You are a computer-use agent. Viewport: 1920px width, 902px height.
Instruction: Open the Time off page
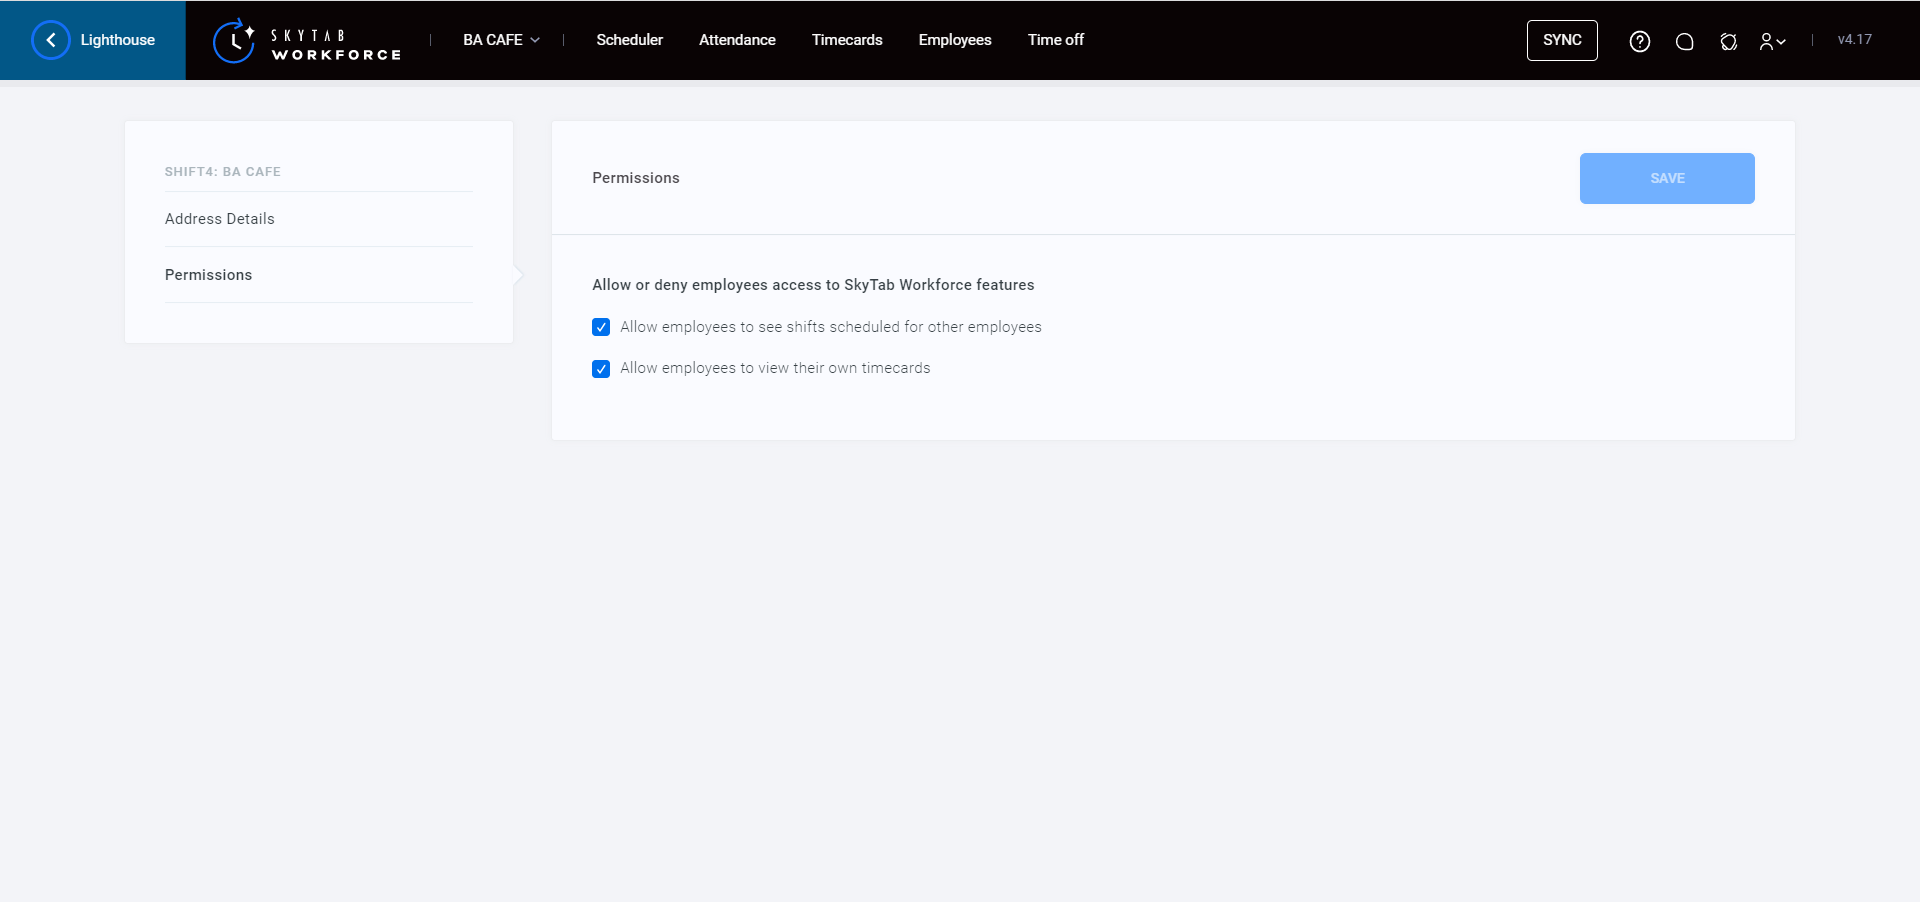(x=1055, y=40)
